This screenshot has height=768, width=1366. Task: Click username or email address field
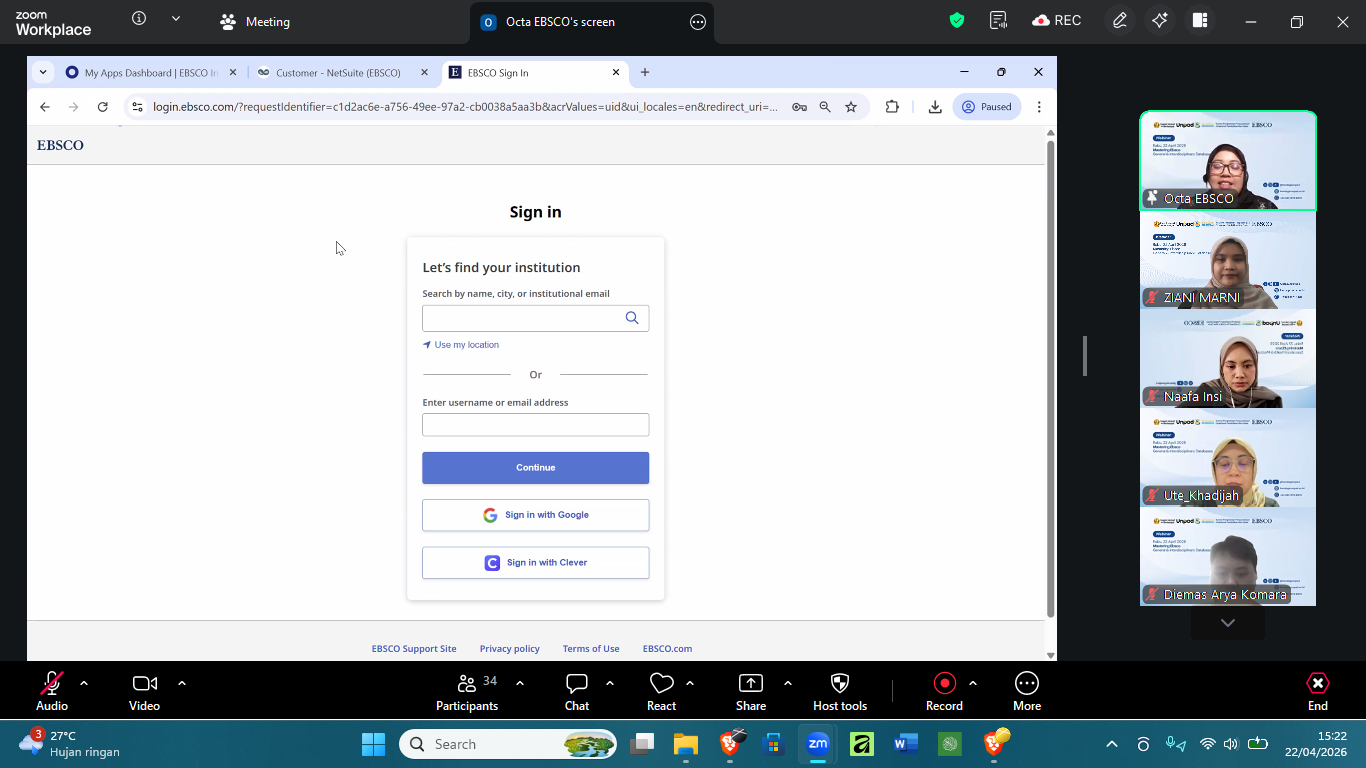[x=535, y=425]
